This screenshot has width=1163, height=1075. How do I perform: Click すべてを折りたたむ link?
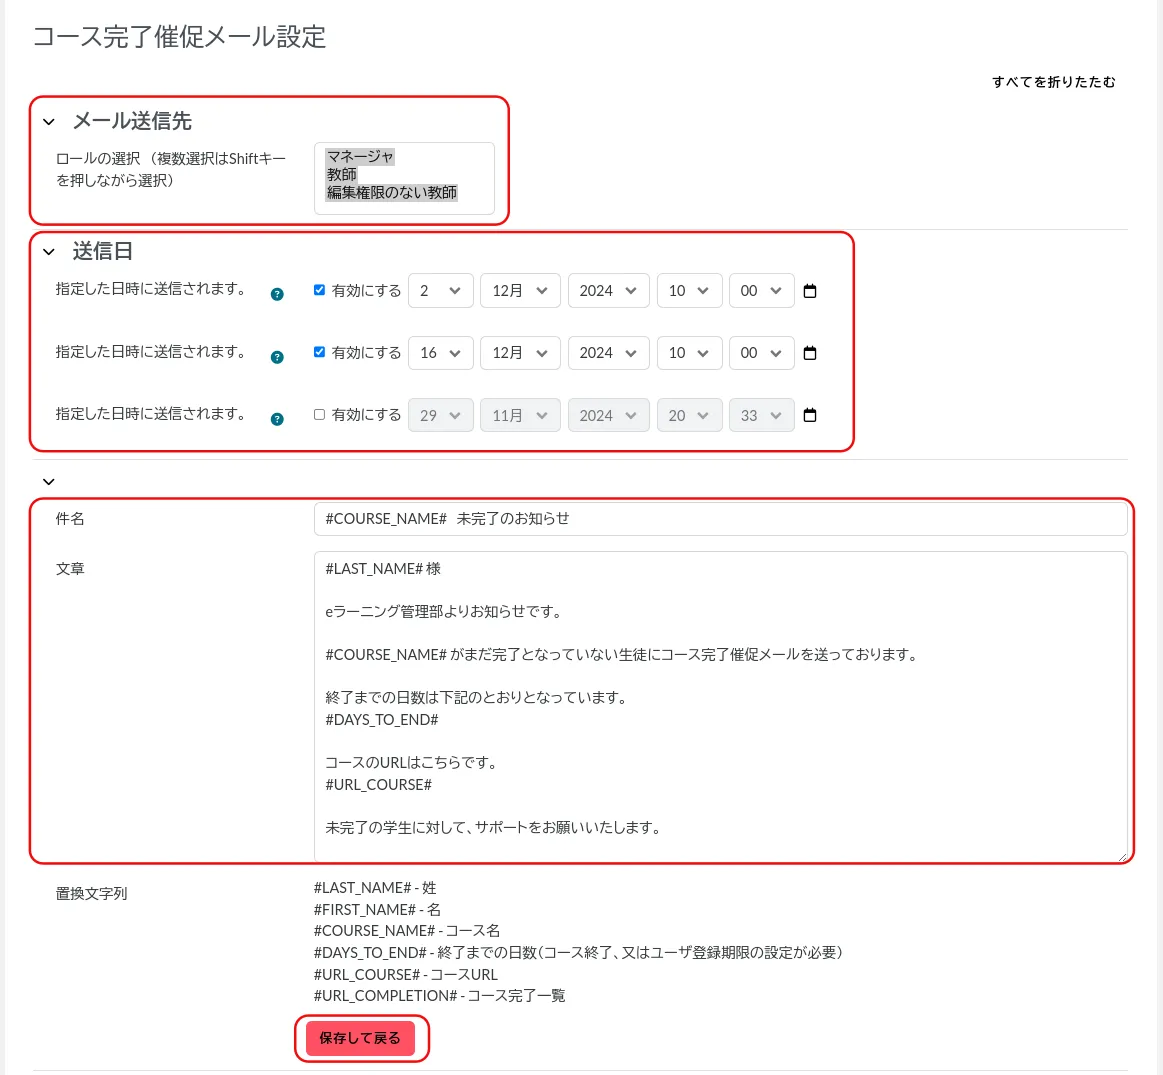[x=1053, y=82]
